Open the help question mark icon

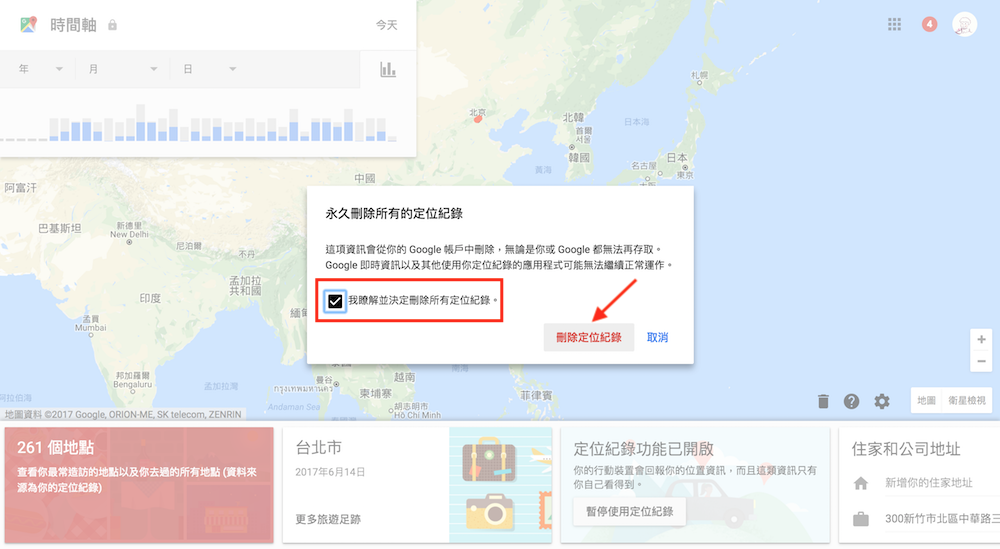coord(851,401)
